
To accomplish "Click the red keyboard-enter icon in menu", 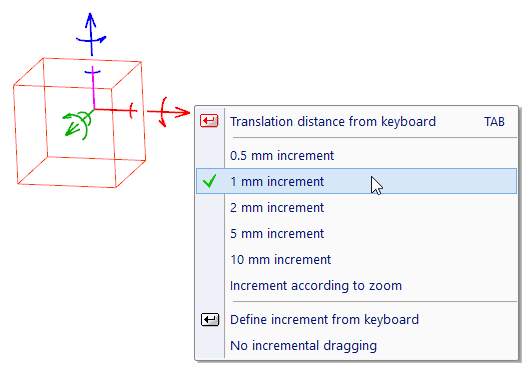I will coord(209,121).
